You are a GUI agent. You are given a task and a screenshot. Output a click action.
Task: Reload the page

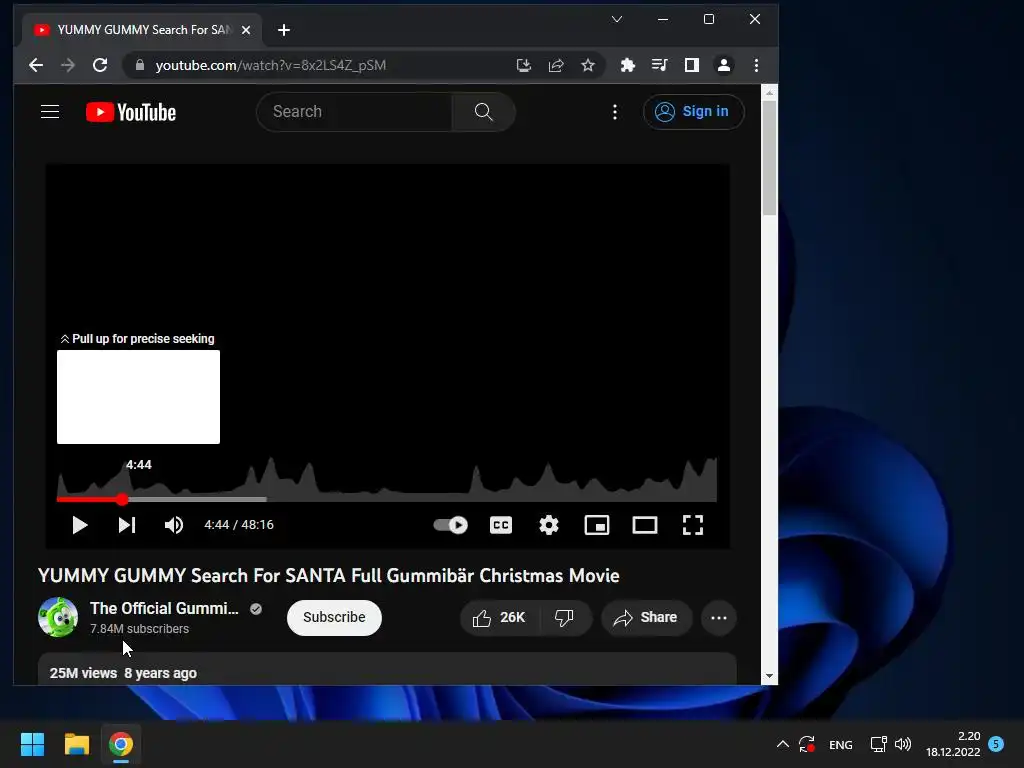(100, 65)
